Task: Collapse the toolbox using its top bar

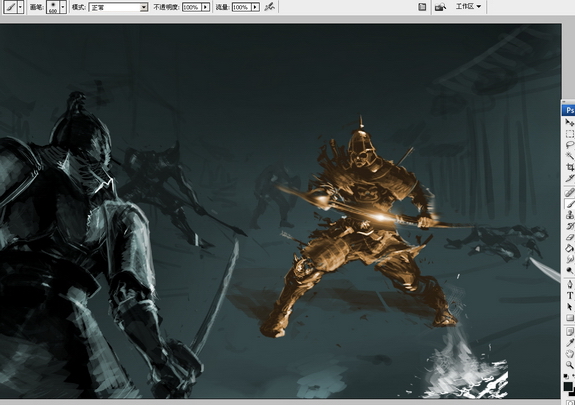Action: point(568,102)
